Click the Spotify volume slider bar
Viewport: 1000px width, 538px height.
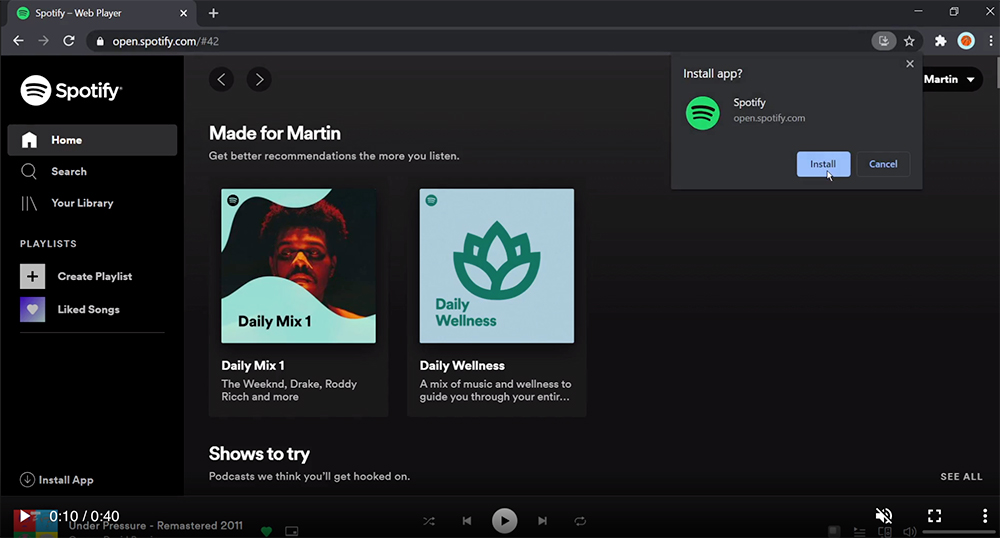click(x=959, y=532)
